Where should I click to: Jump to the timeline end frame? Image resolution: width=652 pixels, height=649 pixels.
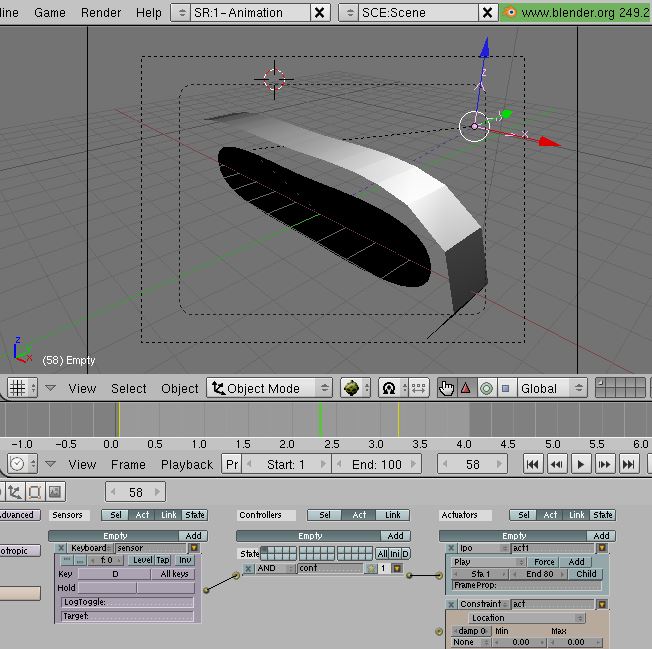point(628,464)
